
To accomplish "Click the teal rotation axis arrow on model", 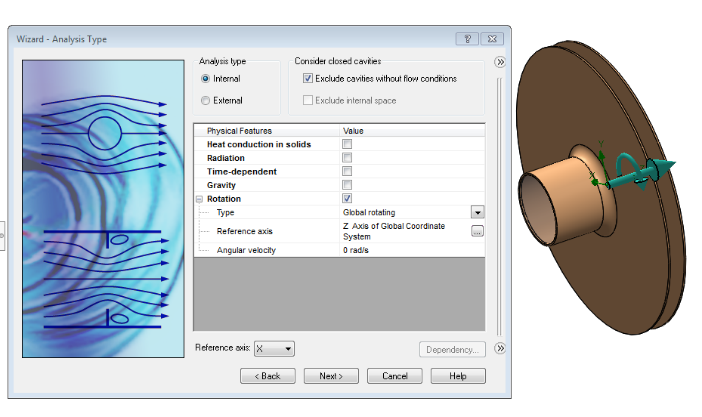I will pos(640,172).
